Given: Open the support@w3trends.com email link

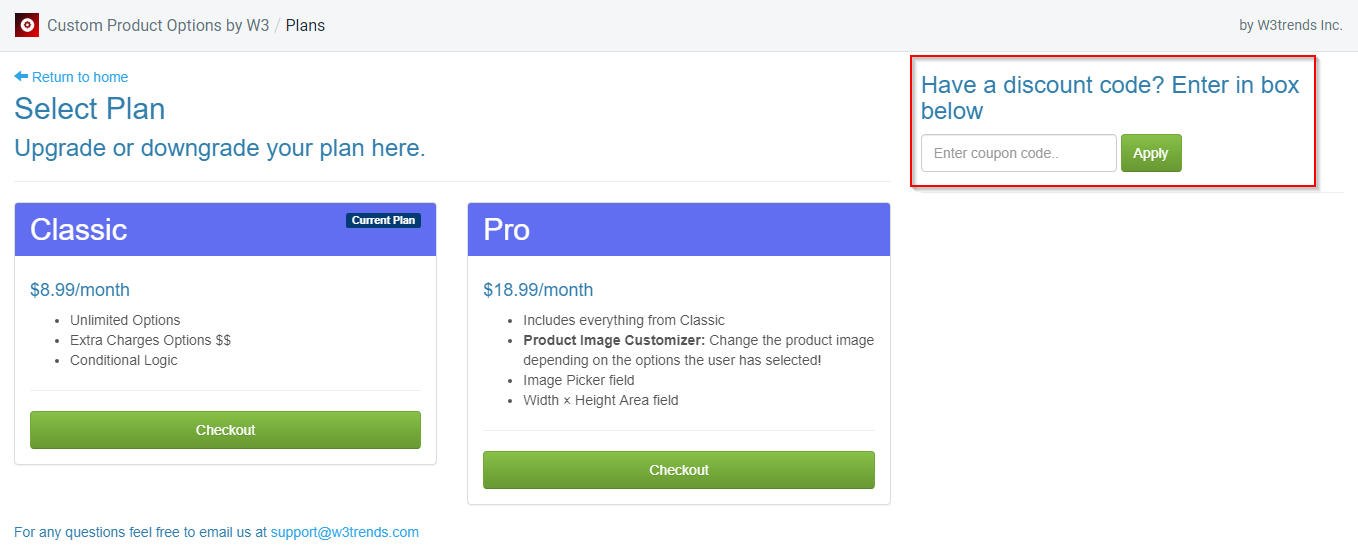Looking at the screenshot, I should (x=345, y=532).
